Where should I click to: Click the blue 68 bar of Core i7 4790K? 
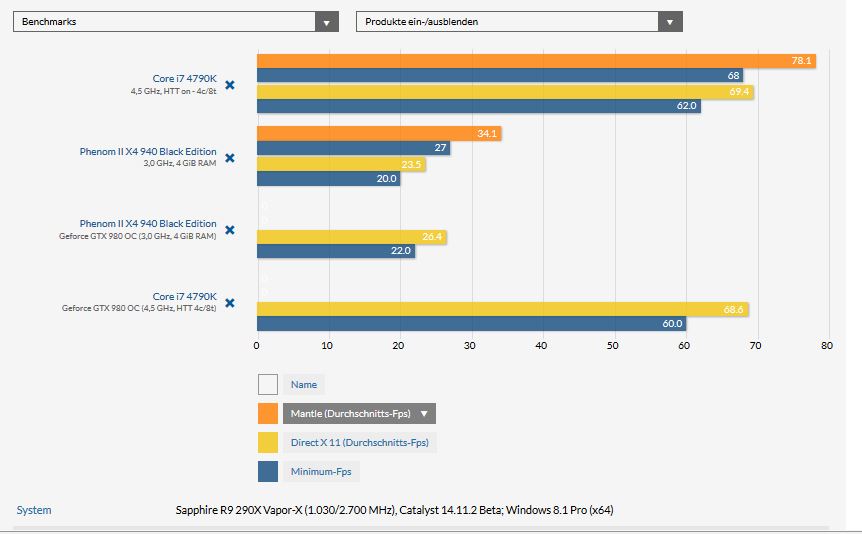click(x=500, y=75)
